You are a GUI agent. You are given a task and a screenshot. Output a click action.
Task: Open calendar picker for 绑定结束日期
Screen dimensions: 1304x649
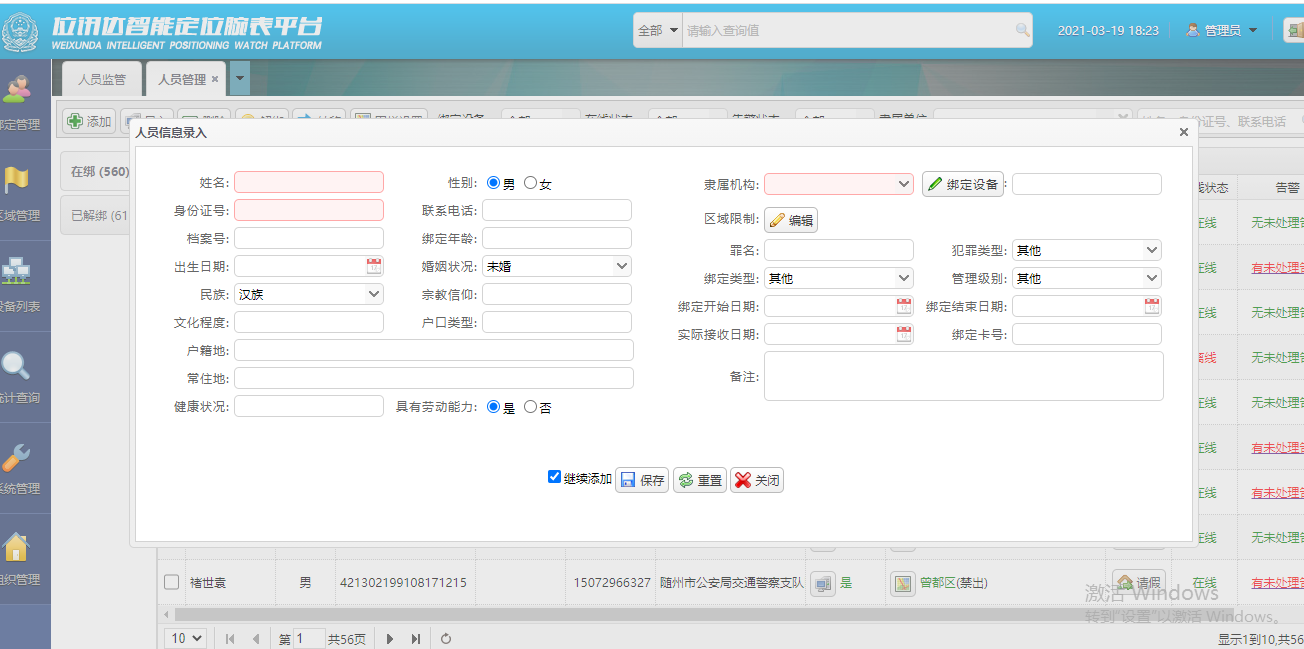(x=1152, y=306)
